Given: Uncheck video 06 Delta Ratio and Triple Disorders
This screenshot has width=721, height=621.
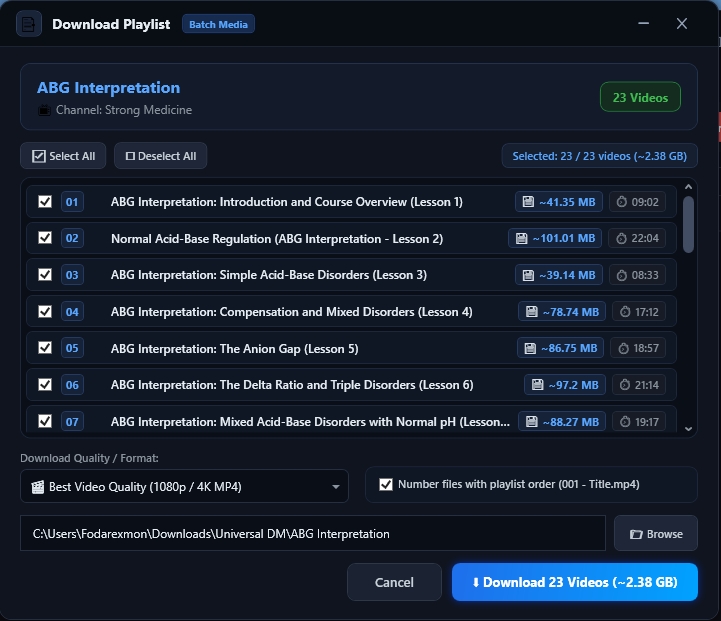Looking at the screenshot, I should coord(45,384).
